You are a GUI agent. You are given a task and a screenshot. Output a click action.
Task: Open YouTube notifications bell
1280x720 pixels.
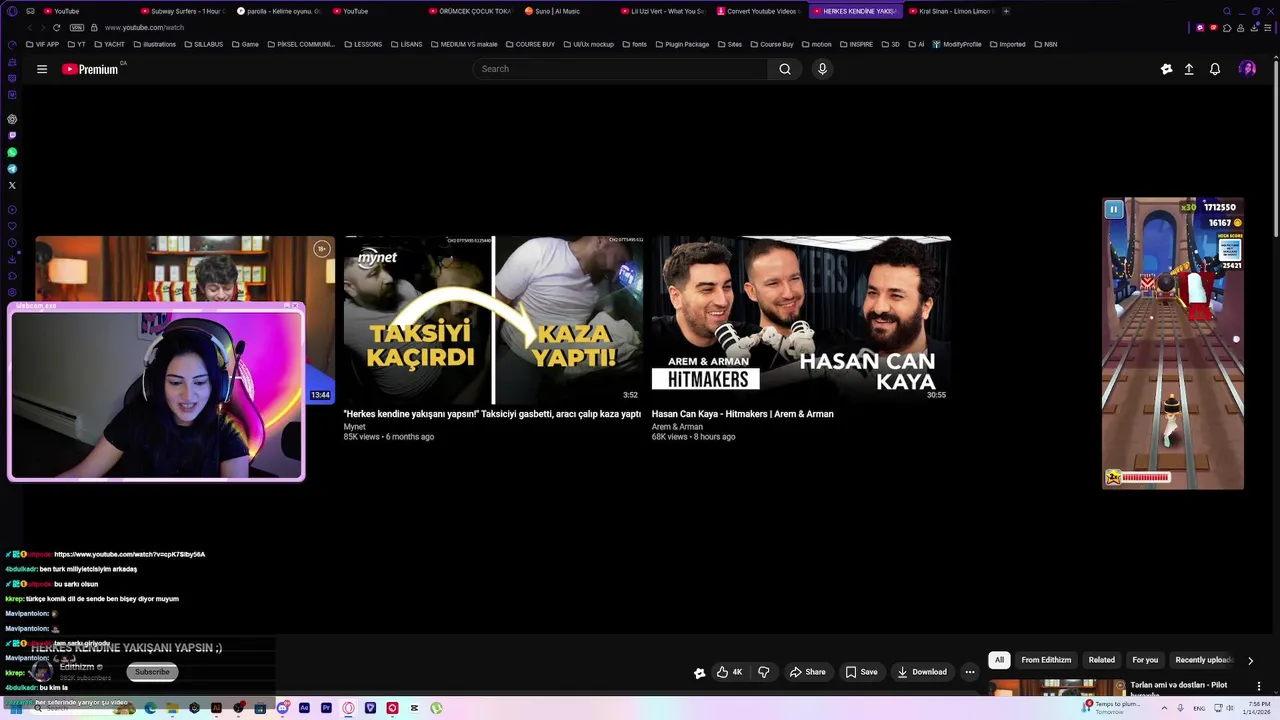(1215, 69)
